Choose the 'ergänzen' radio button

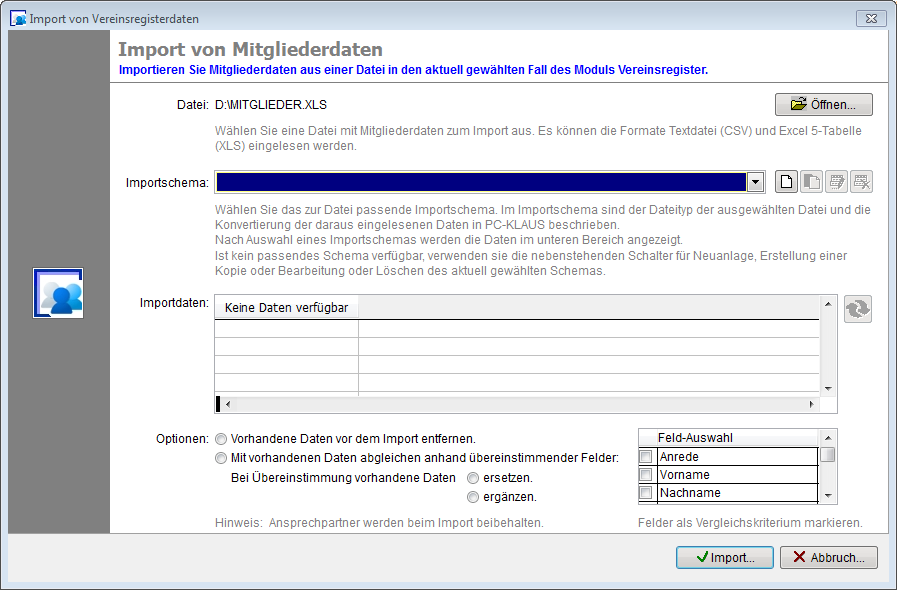pos(474,496)
